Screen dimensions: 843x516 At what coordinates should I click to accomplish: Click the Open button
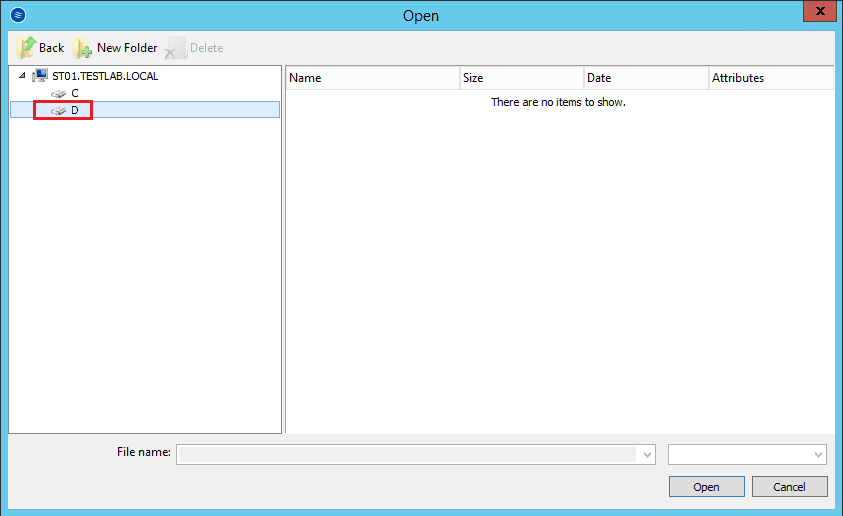pos(706,486)
